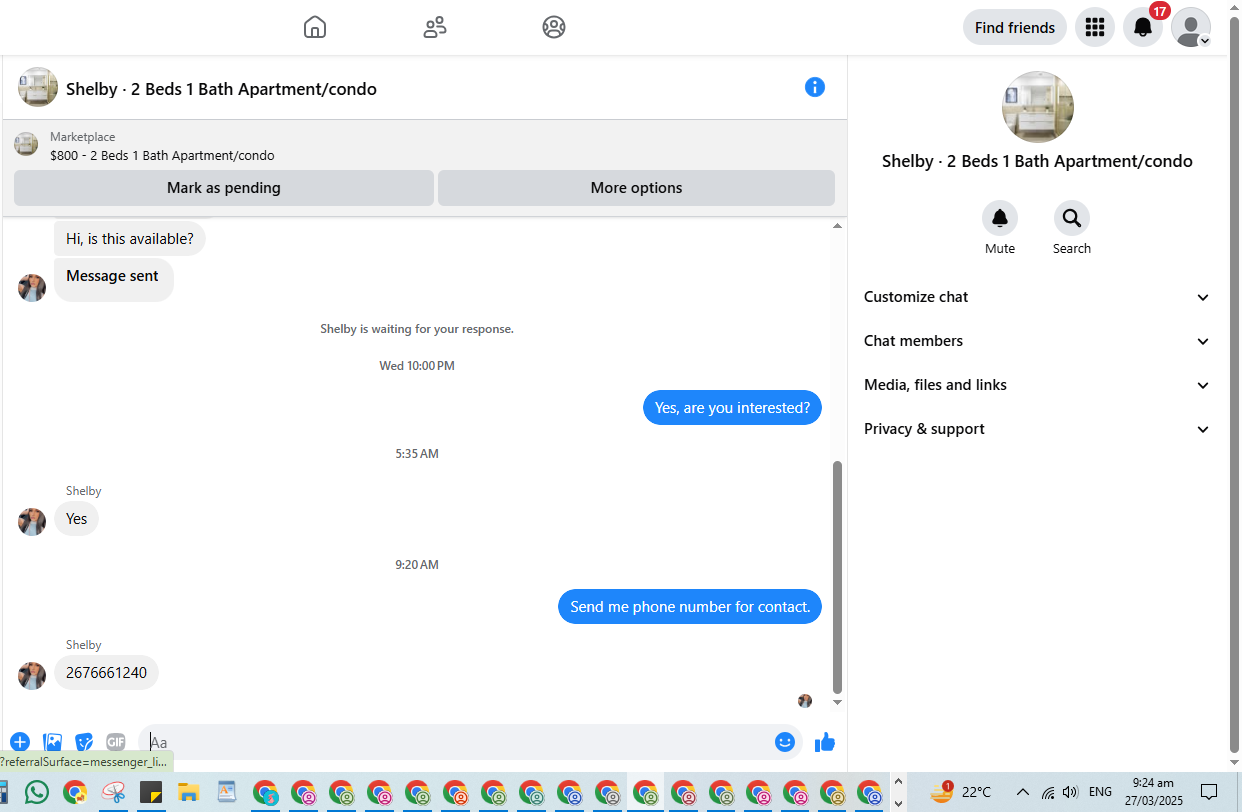1242x812 pixels.
Task: Open more actions plus icon in composer
Action: (x=20, y=742)
